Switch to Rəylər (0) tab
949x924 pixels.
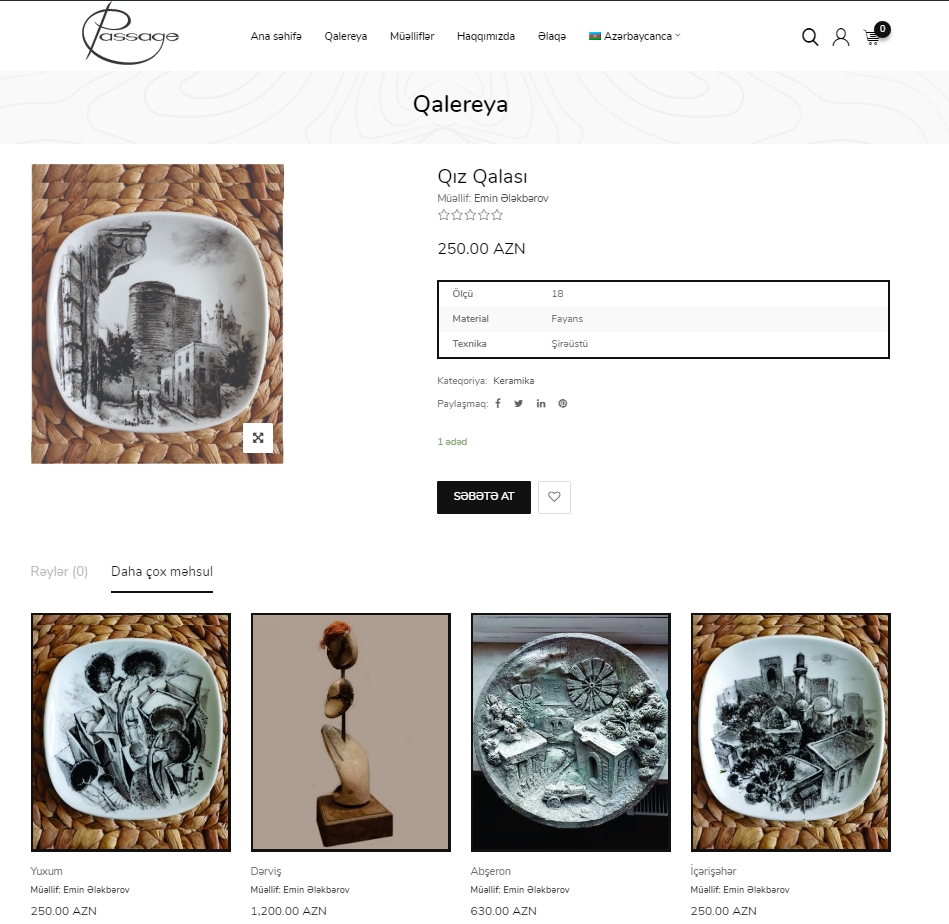pos(59,571)
